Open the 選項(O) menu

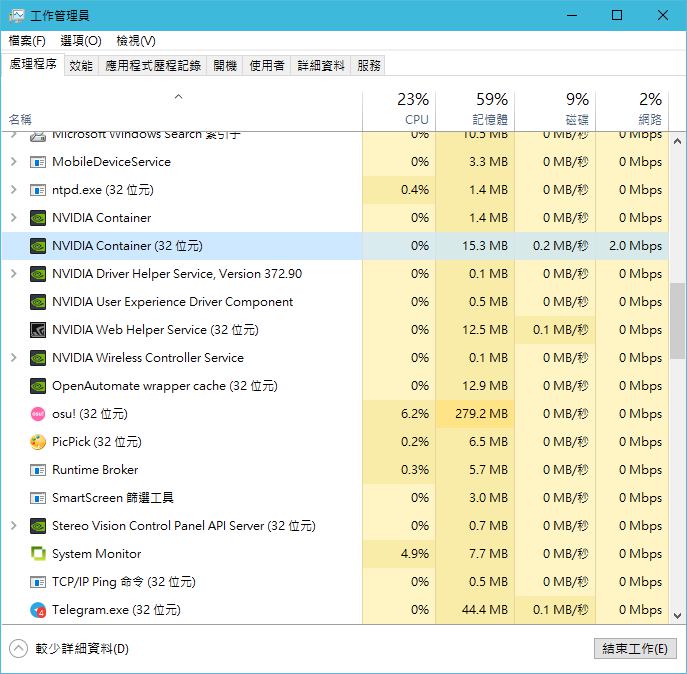[x=81, y=41]
